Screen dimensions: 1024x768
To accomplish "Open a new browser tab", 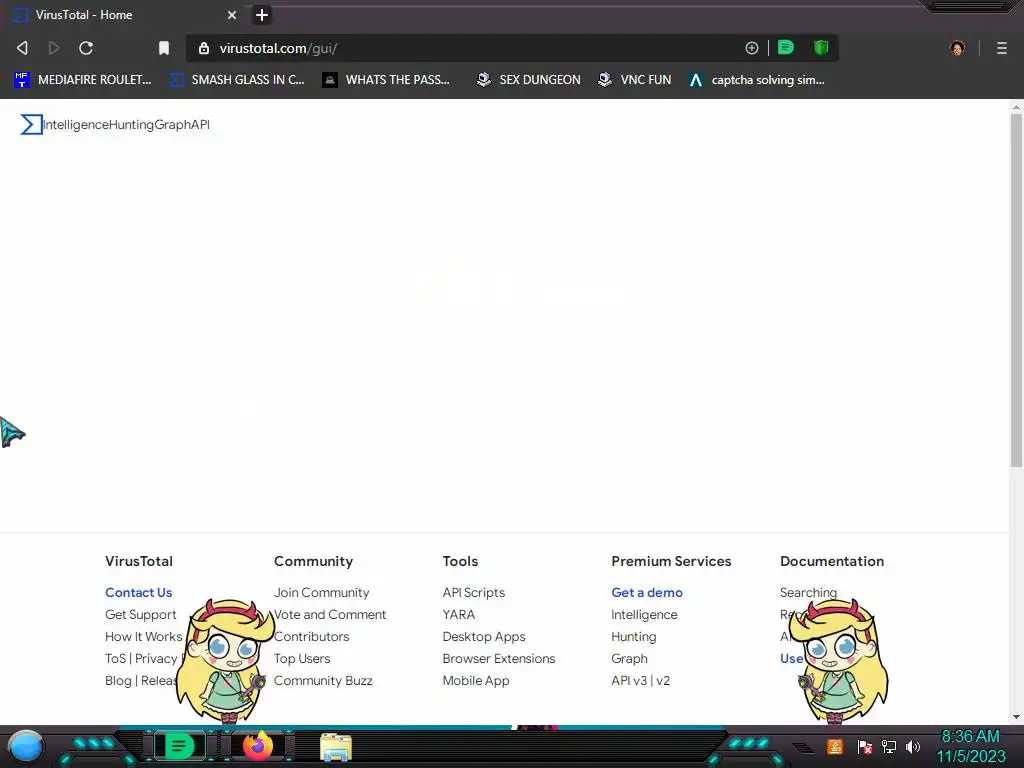I will pos(262,15).
